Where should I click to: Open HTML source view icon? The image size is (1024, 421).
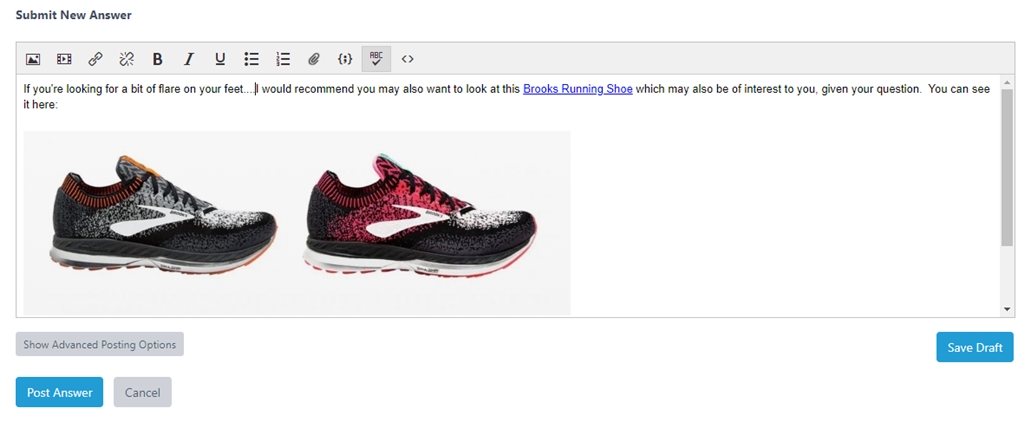(408, 59)
